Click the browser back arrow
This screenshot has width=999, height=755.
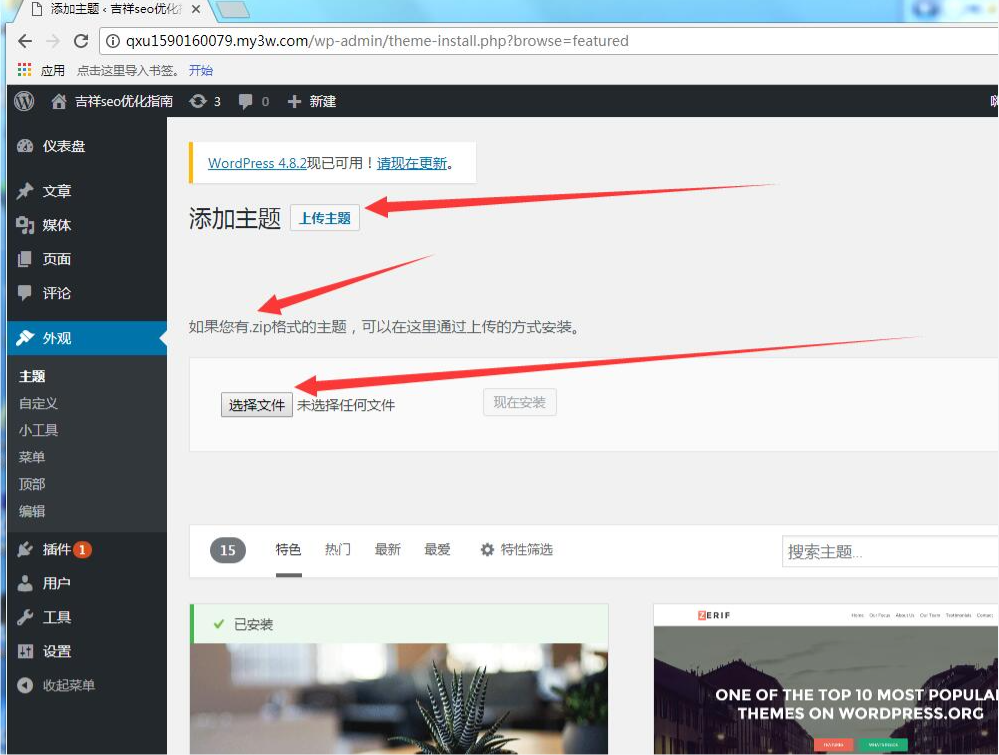point(25,41)
